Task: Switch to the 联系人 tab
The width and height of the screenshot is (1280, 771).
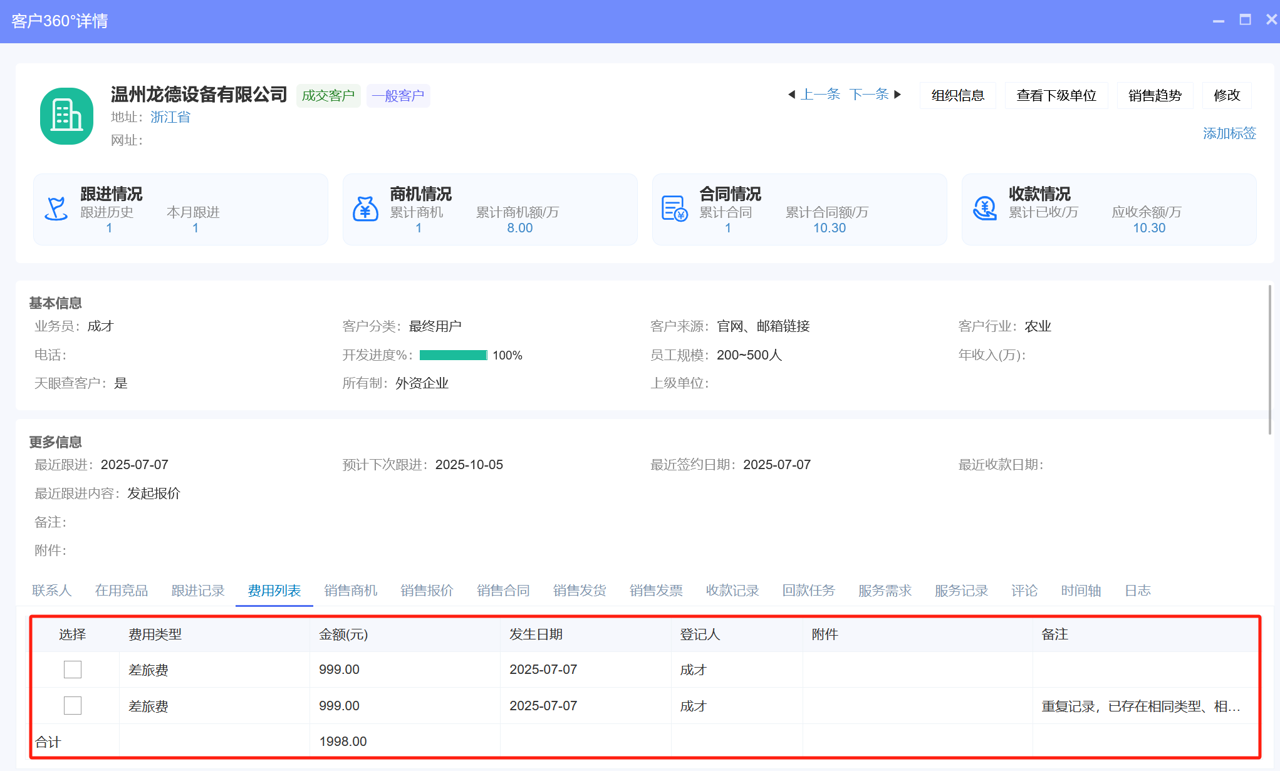Action: point(50,590)
